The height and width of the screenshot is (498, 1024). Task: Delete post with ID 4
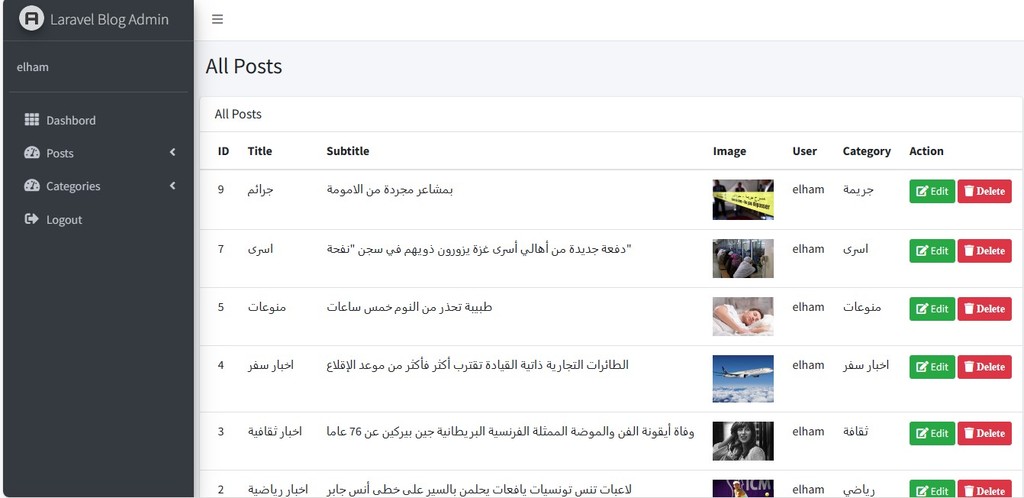point(984,367)
